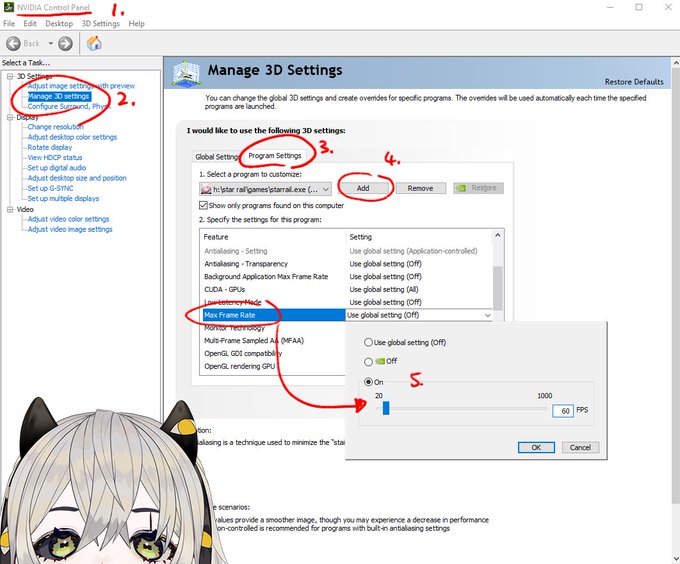Select OpenGL GDI compatibility row
The height and width of the screenshot is (564, 680).
tap(273, 353)
